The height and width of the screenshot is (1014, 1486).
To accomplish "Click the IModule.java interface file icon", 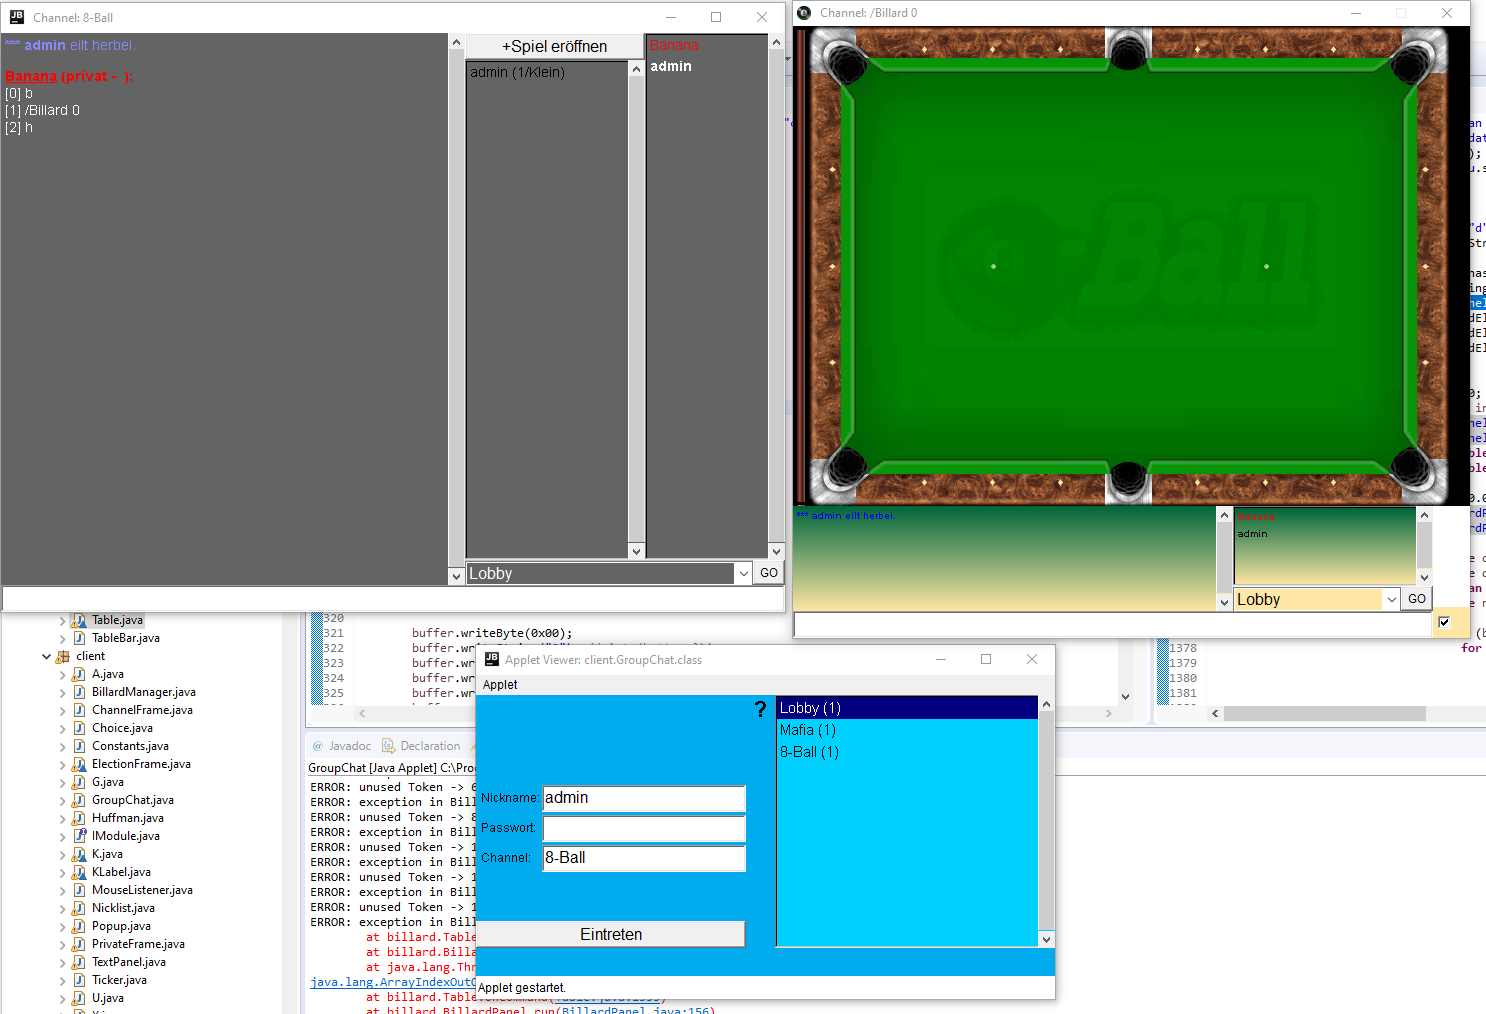I will pyautogui.click(x=79, y=836).
